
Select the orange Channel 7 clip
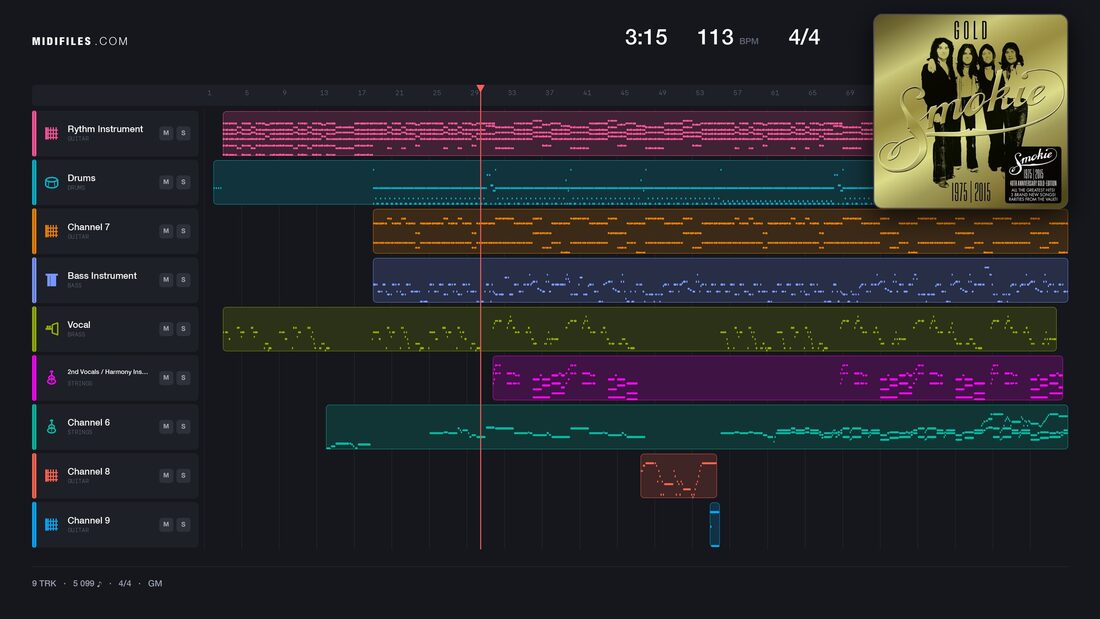(x=720, y=231)
